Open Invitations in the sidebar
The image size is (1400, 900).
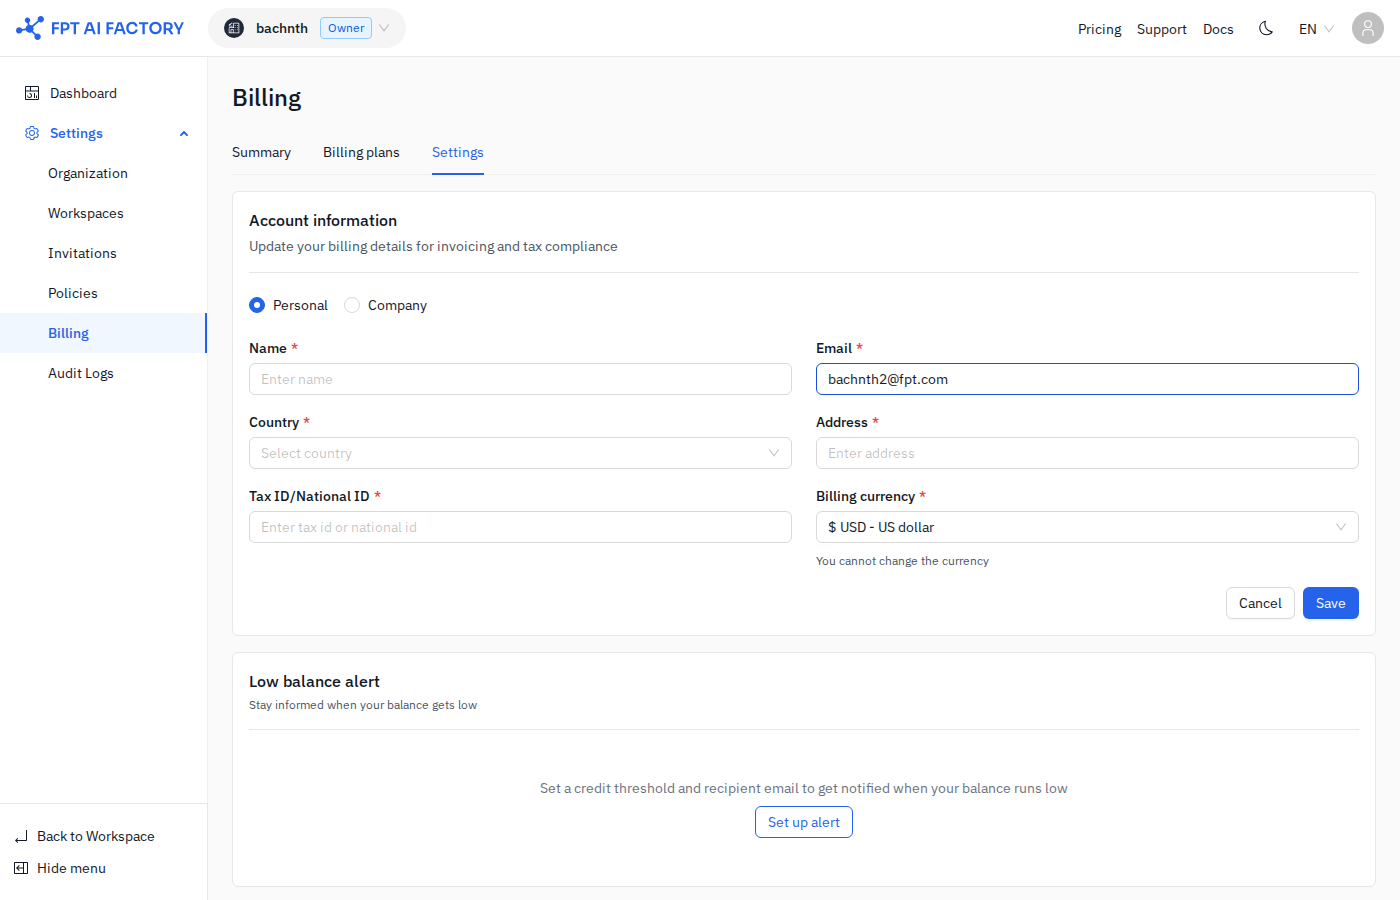(103, 253)
